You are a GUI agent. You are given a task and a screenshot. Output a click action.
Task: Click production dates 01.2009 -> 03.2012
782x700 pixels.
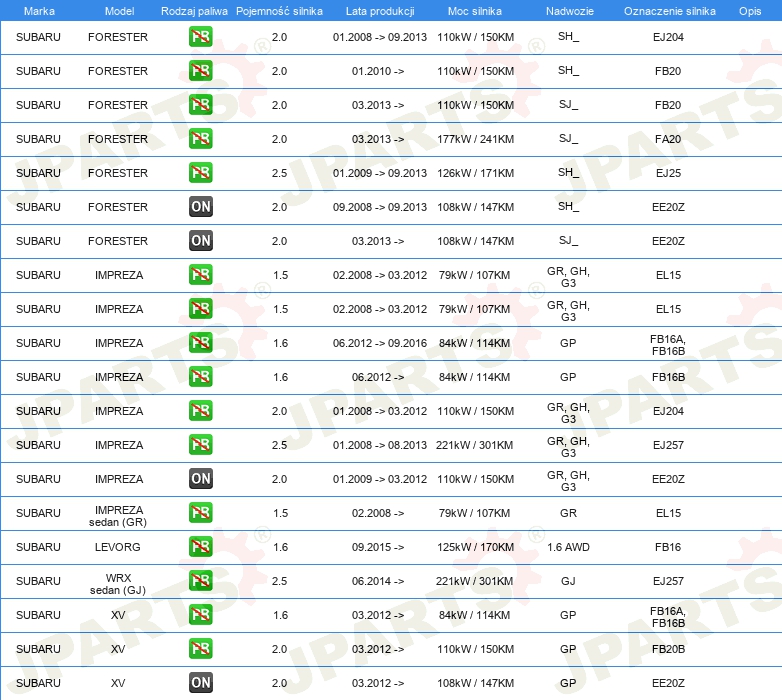click(x=380, y=479)
